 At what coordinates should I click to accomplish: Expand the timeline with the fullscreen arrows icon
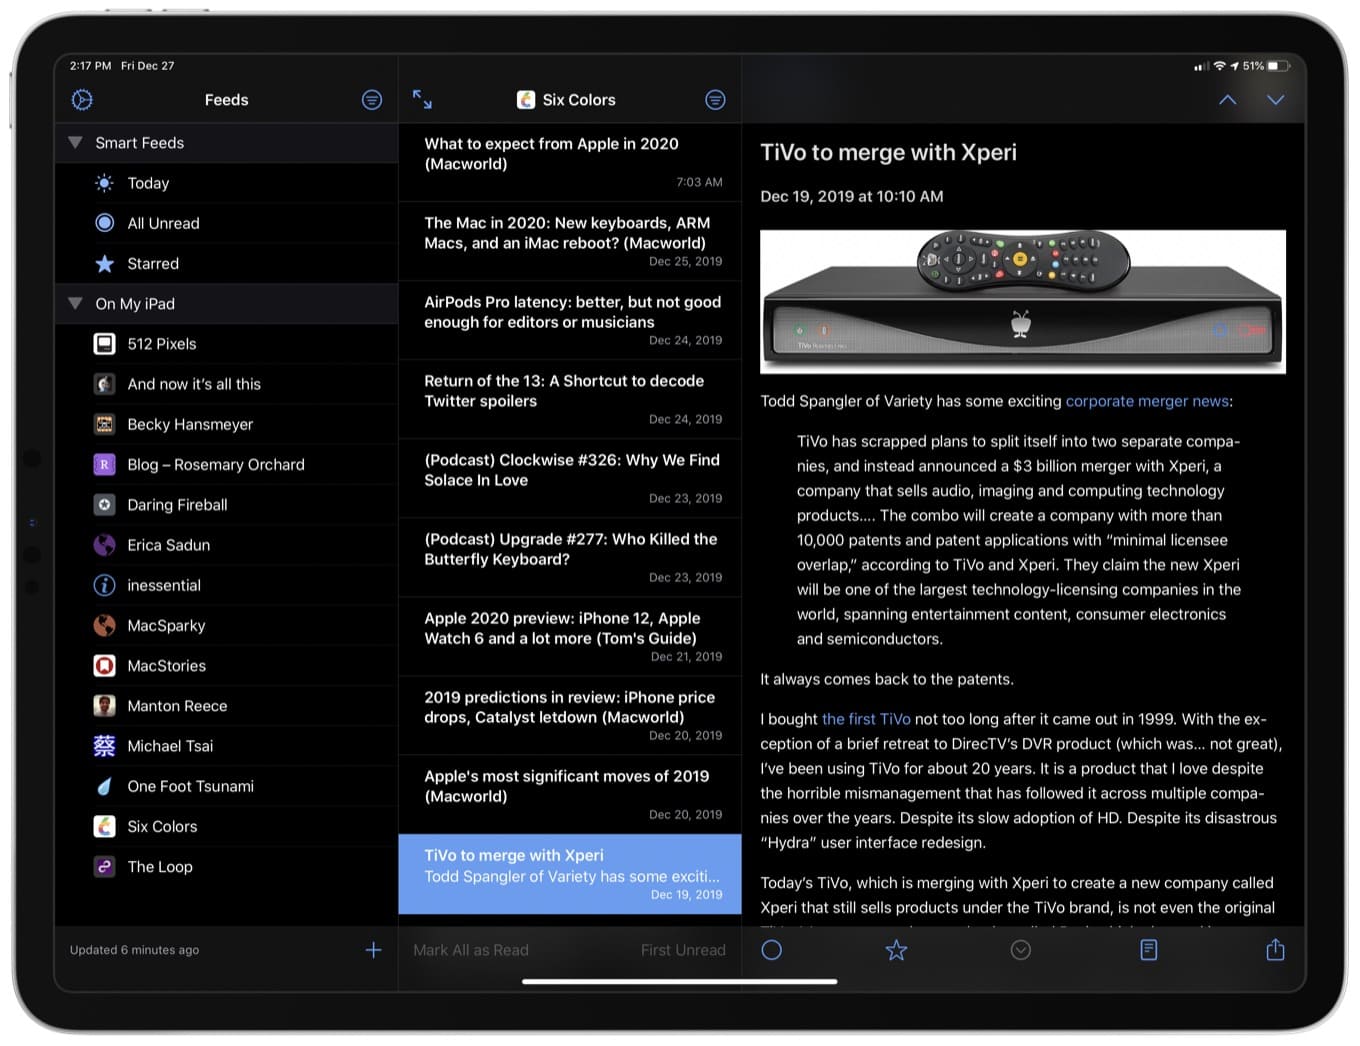422,99
